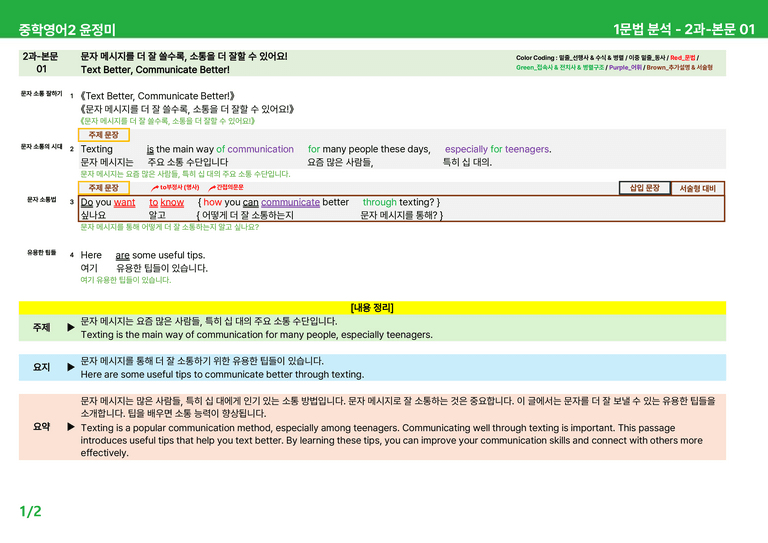The image size is (768, 543).
Task: Click "are some useful tips." in sentence 4
Action: 161,255
